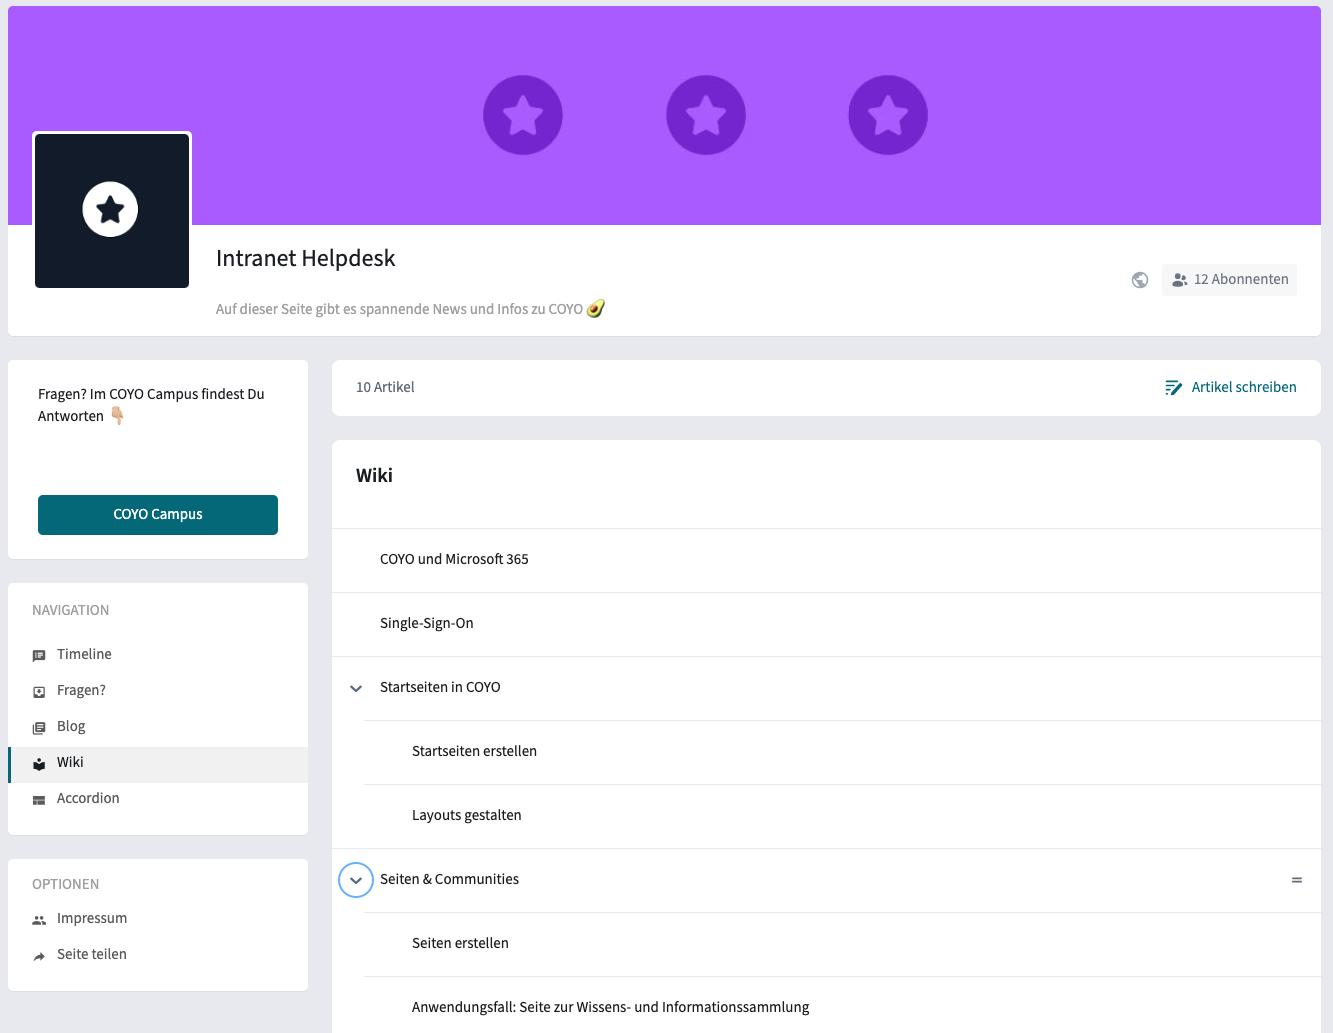The image size is (1333, 1033).
Task: Open the 12 Abonnenten subscribers list
Action: click(1229, 280)
